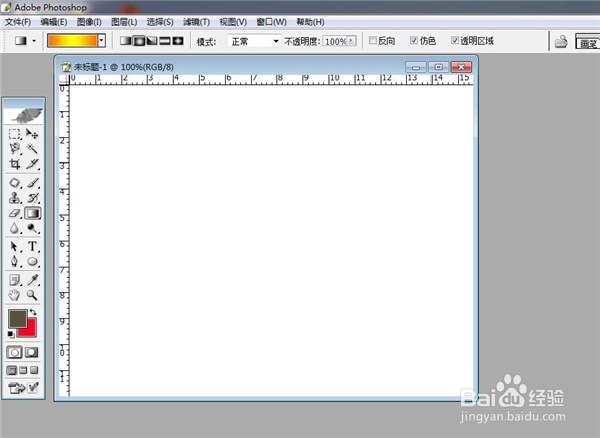
Task: Select the Zoom magnifier tool
Action: (32, 295)
